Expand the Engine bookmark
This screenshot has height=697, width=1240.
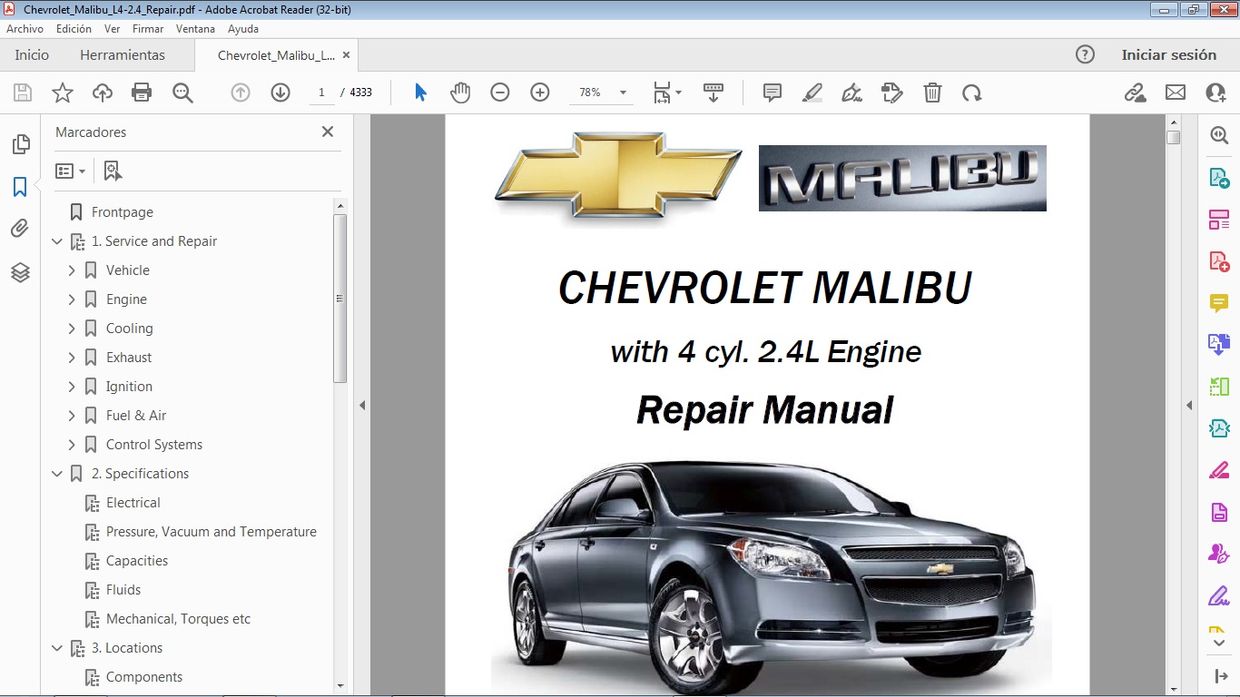coord(71,299)
